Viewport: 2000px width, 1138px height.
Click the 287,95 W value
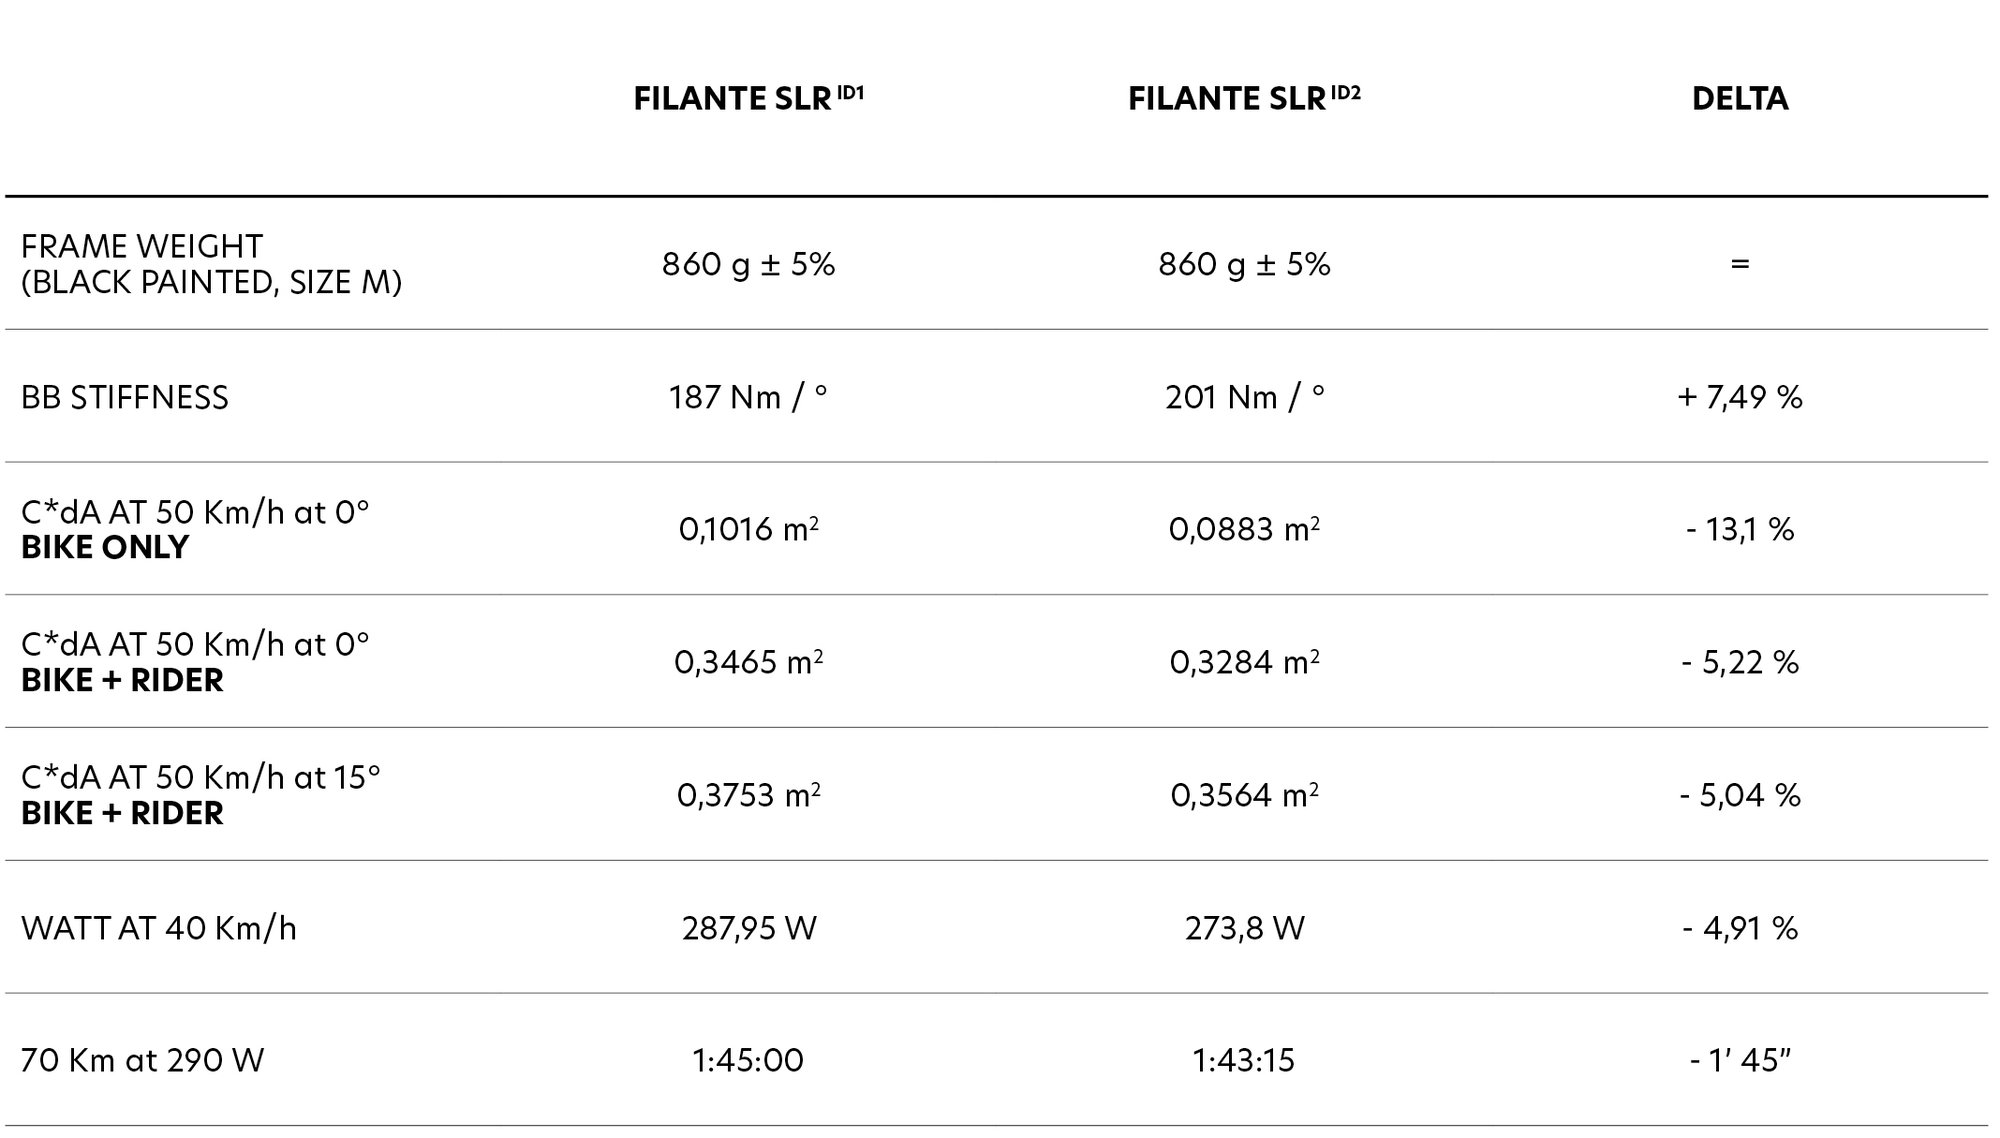pyautogui.click(x=748, y=928)
